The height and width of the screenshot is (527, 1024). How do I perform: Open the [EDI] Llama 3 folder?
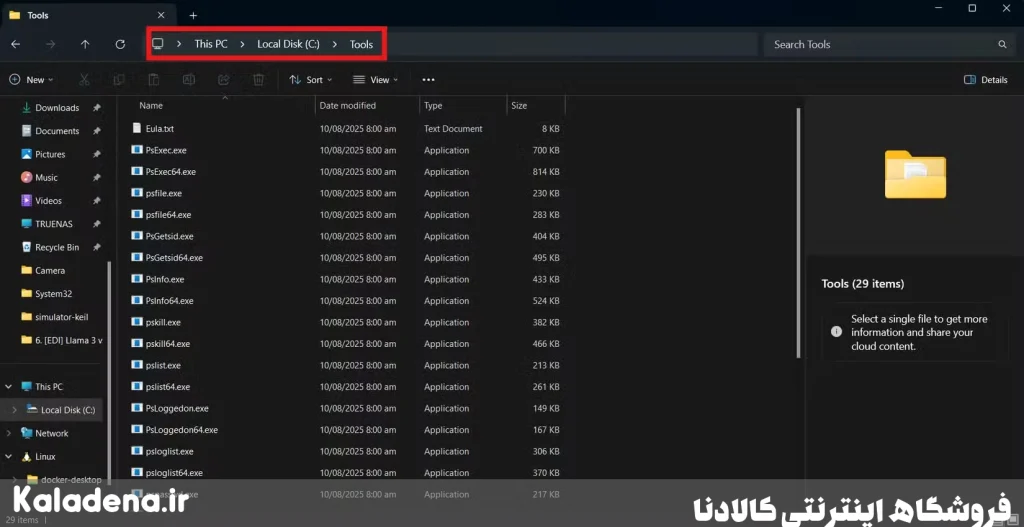pos(69,340)
